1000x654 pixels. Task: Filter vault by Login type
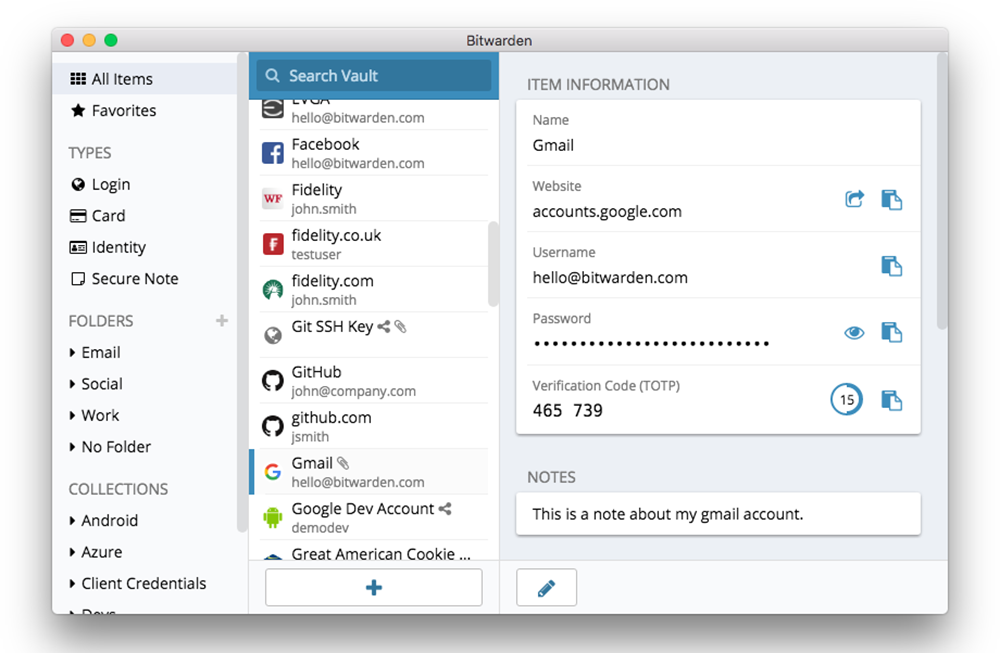(x=145, y=184)
